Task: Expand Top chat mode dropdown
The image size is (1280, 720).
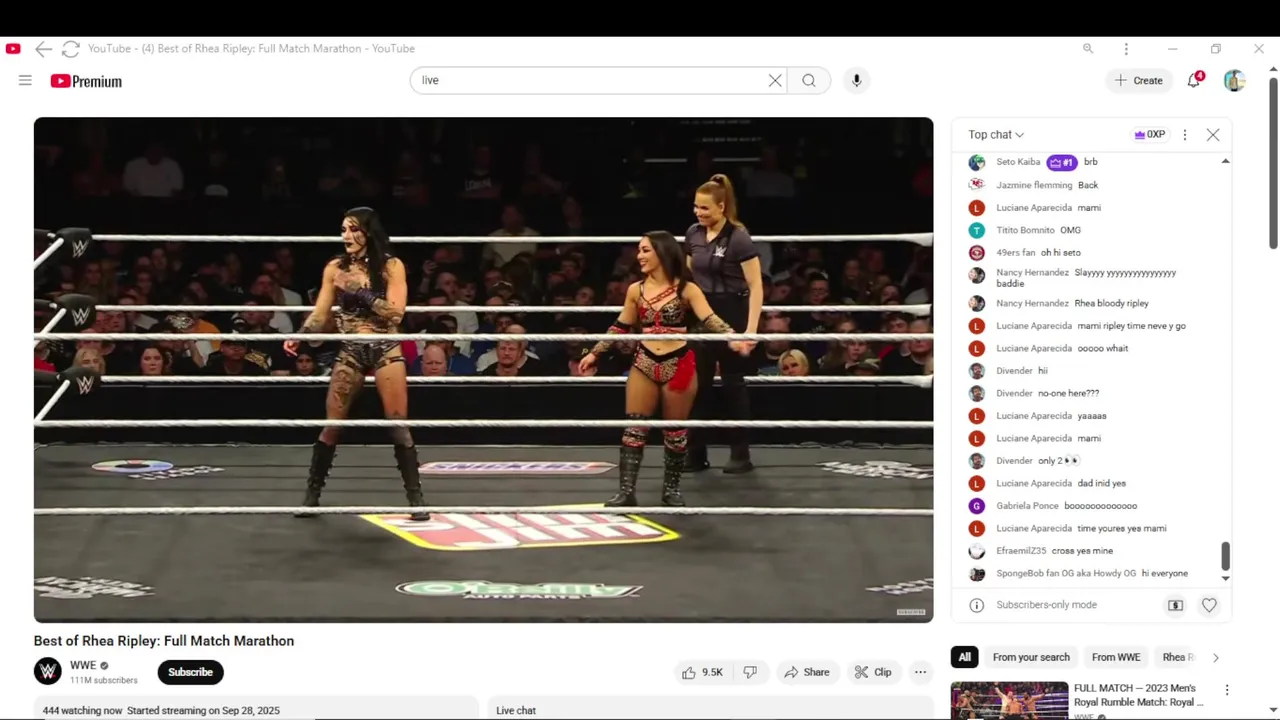Action: [x=996, y=135]
